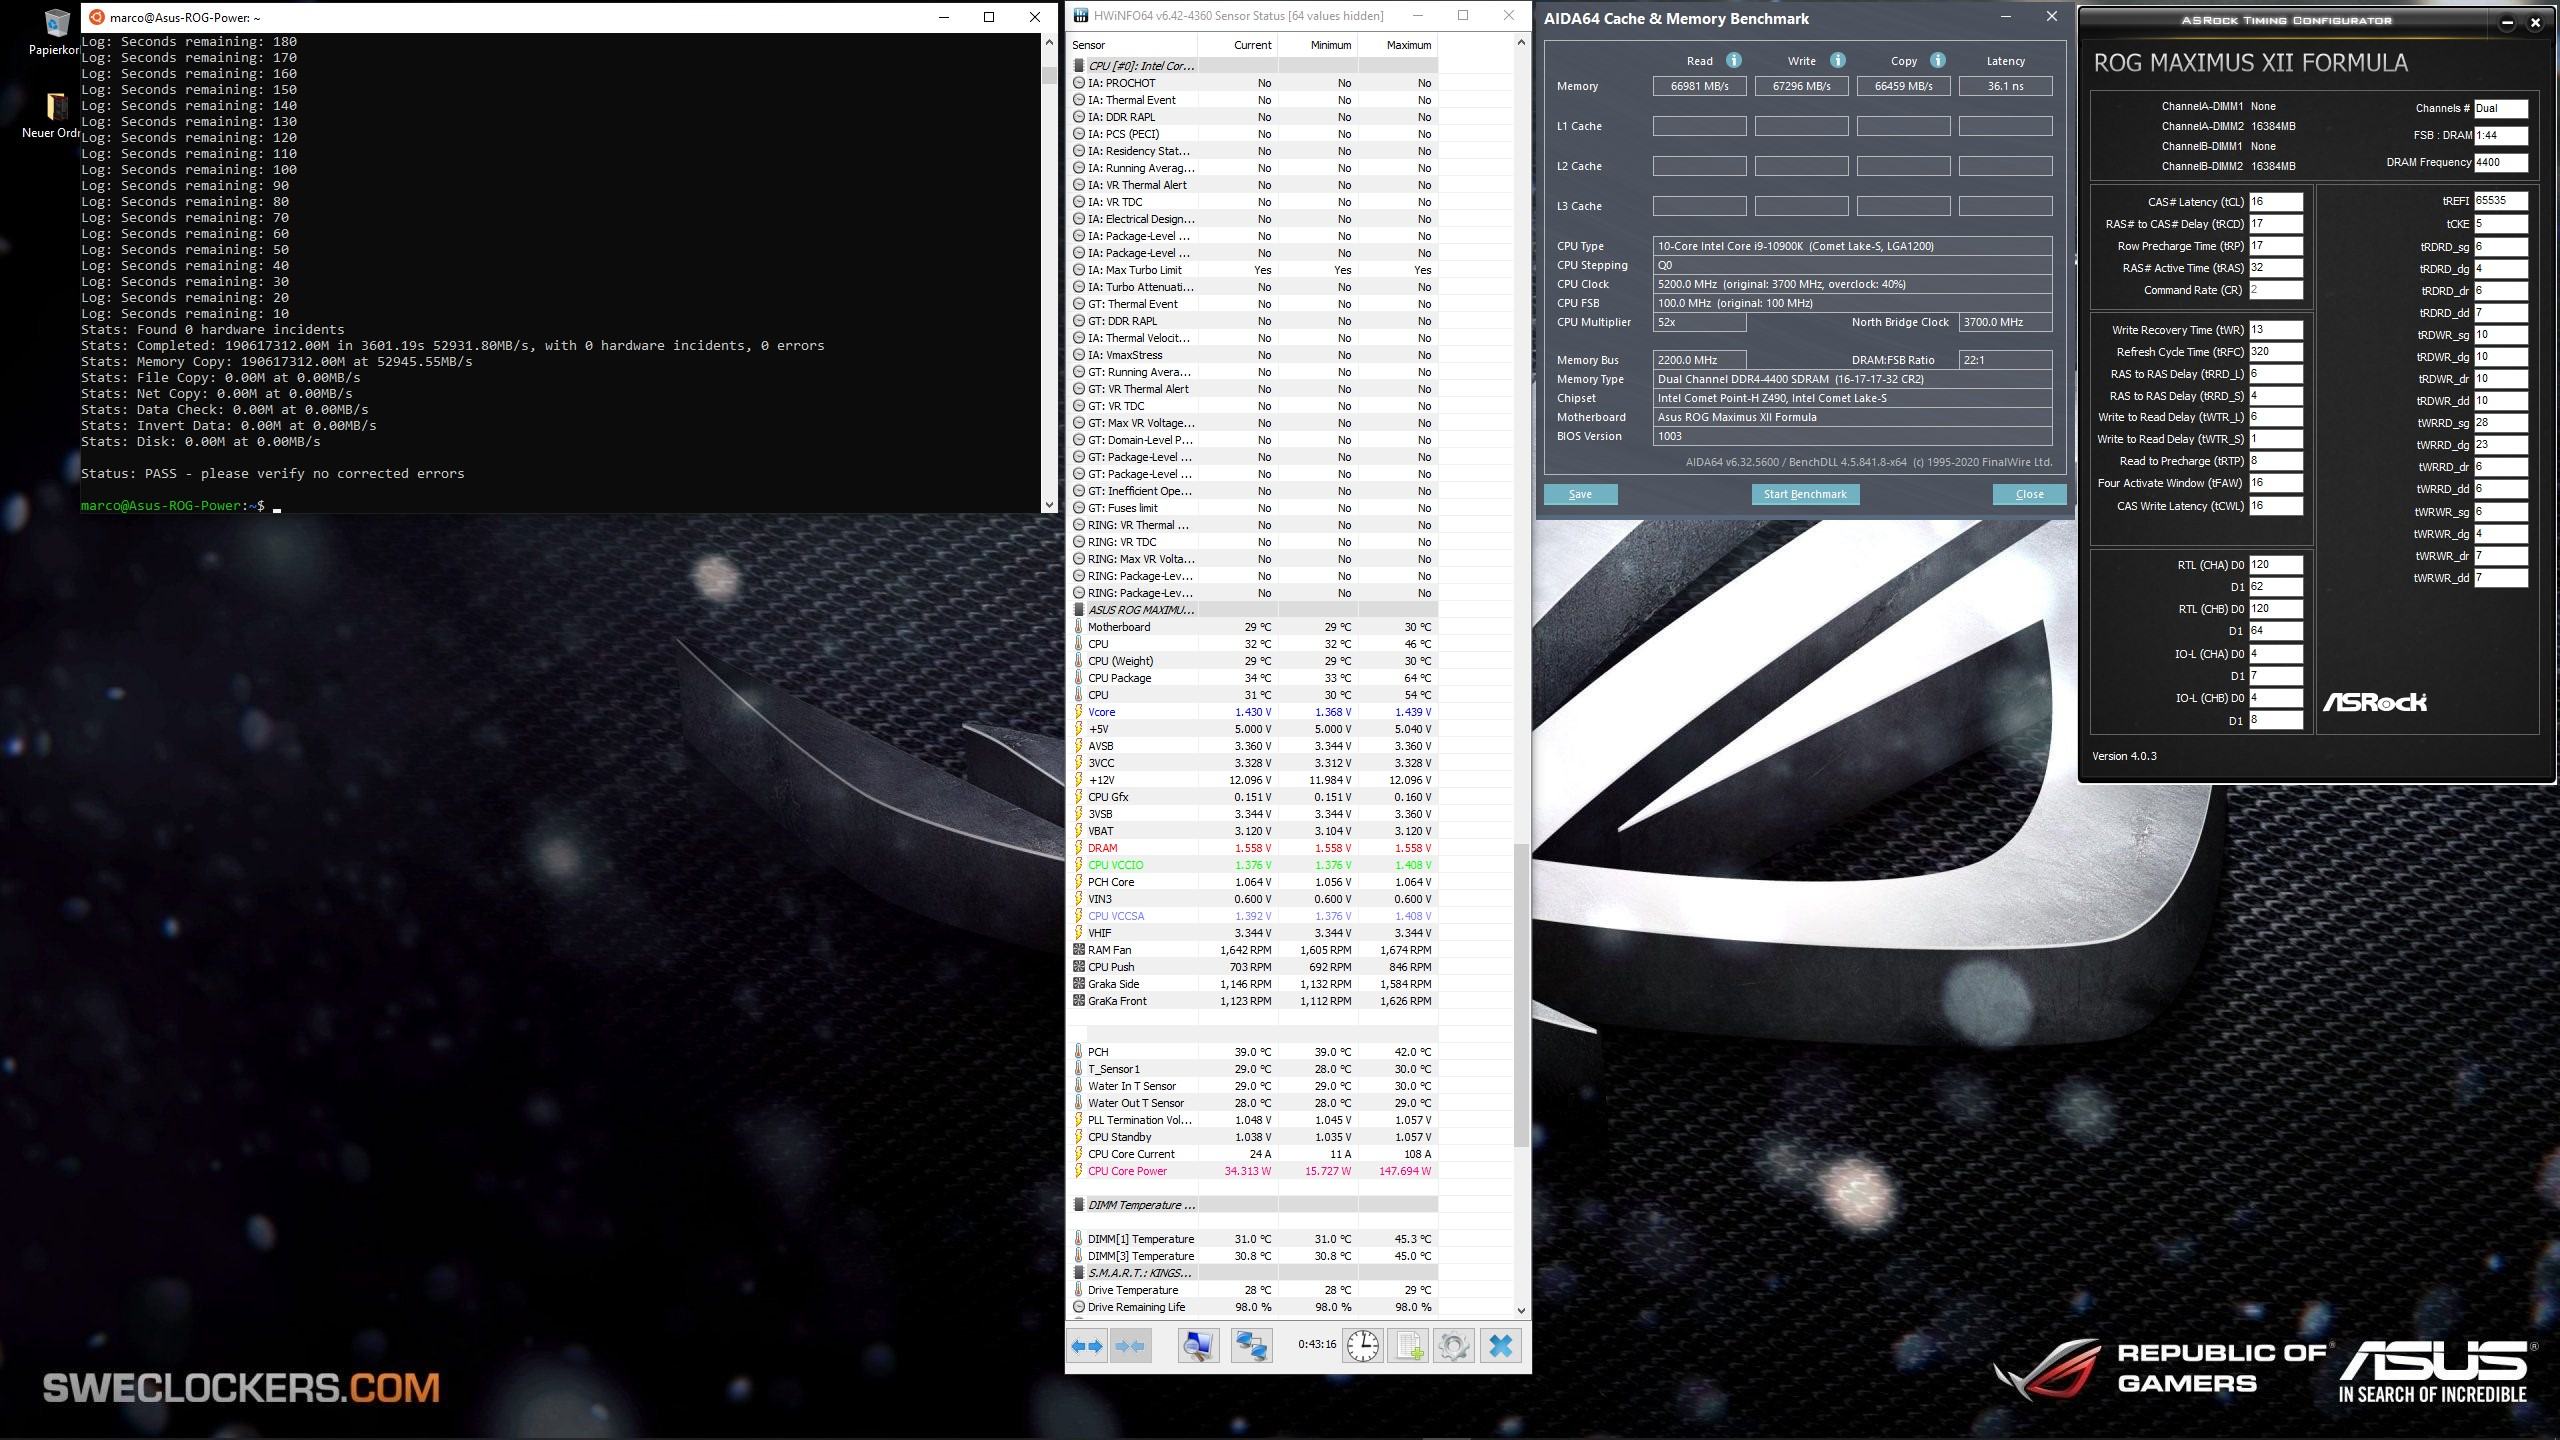Image resolution: width=2560 pixels, height=1440 pixels.
Task: Click the expand layout arrows icon in HWiNFO toolbar
Action: pos(1088,1346)
